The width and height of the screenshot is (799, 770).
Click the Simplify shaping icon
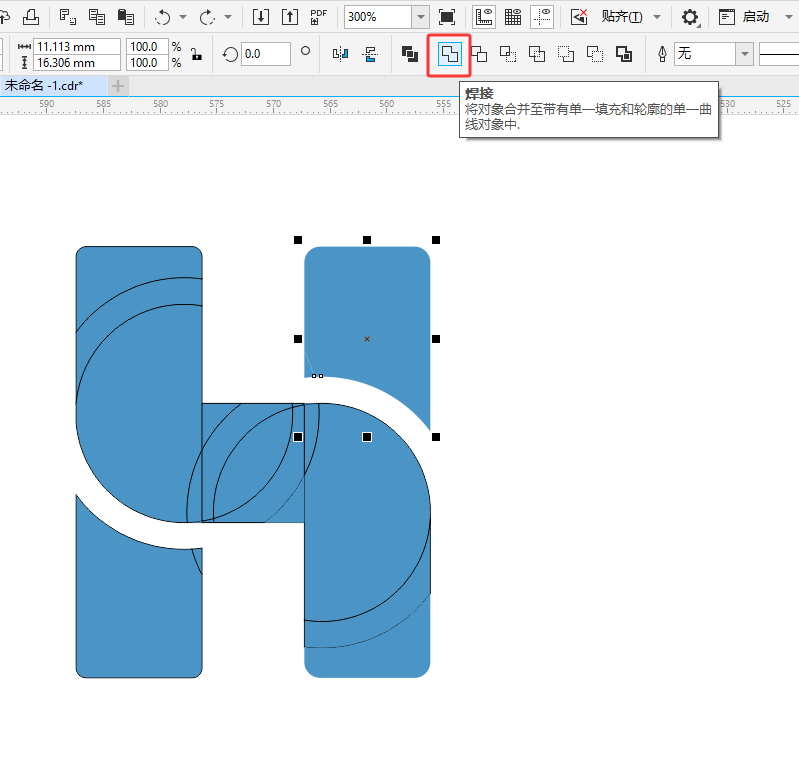[x=537, y=54]
